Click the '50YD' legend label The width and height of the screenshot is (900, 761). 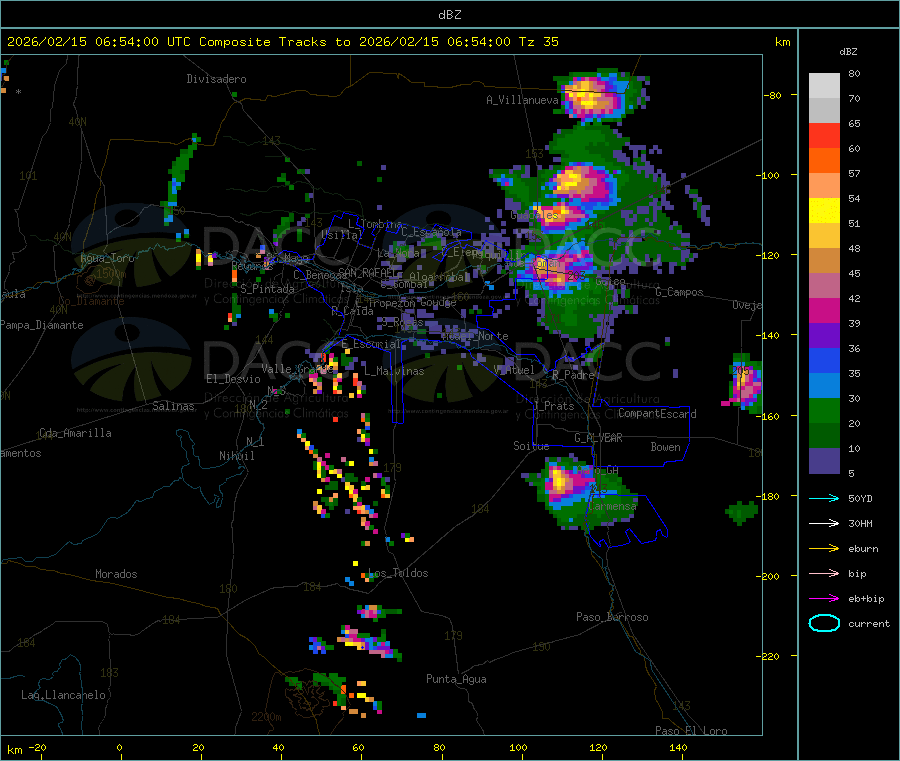(x=860, y=498)
